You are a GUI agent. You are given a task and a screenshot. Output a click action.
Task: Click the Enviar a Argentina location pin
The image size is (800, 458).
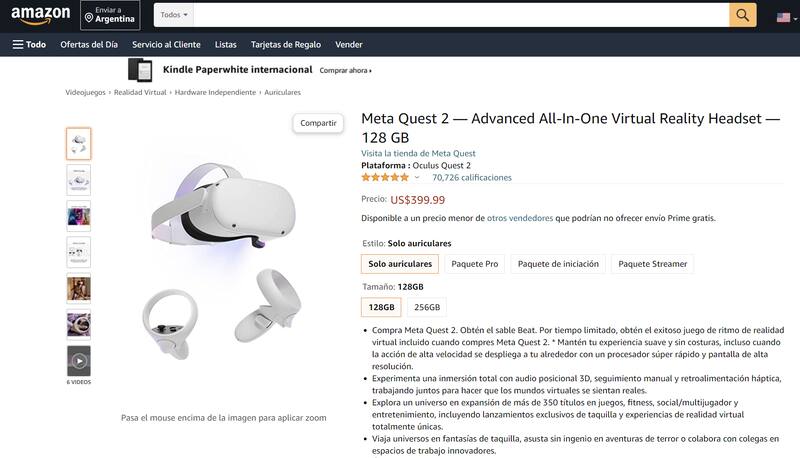[x=89, y=18]
